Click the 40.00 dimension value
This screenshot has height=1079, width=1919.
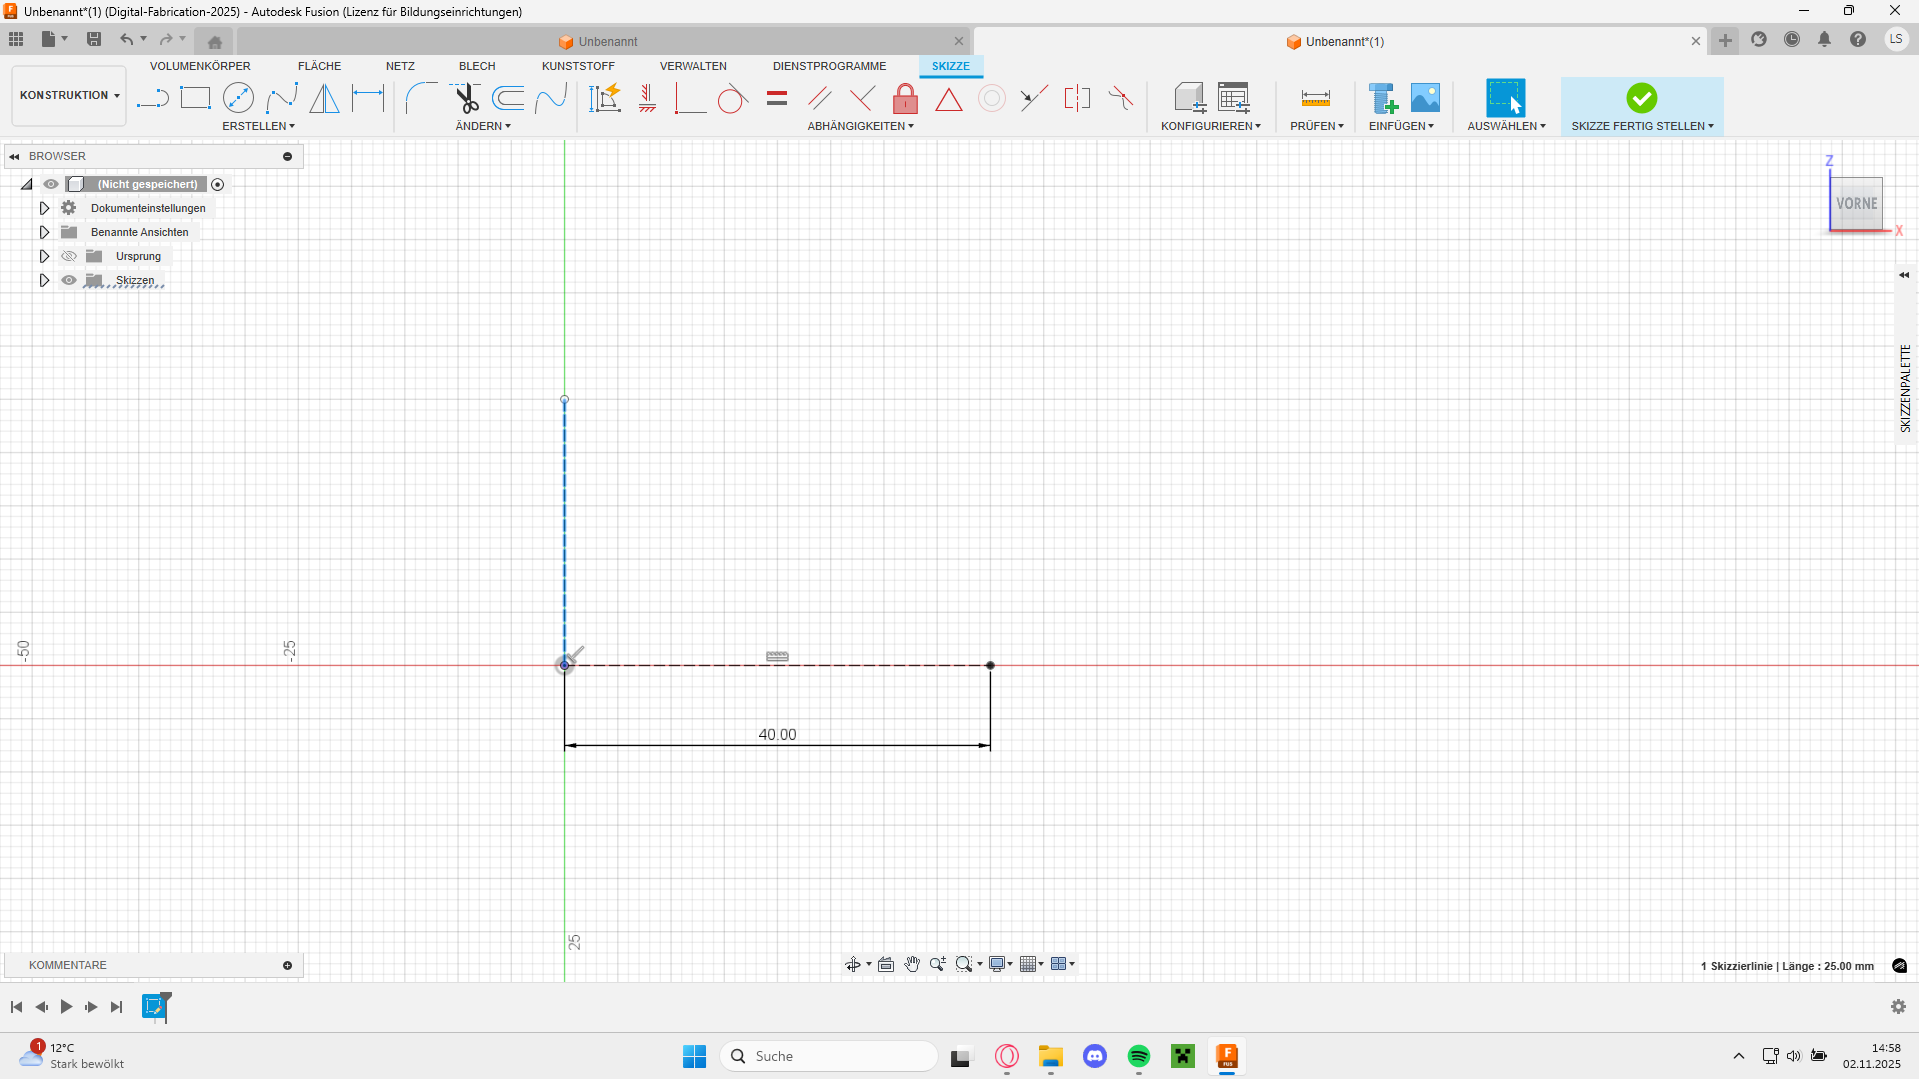777,734
